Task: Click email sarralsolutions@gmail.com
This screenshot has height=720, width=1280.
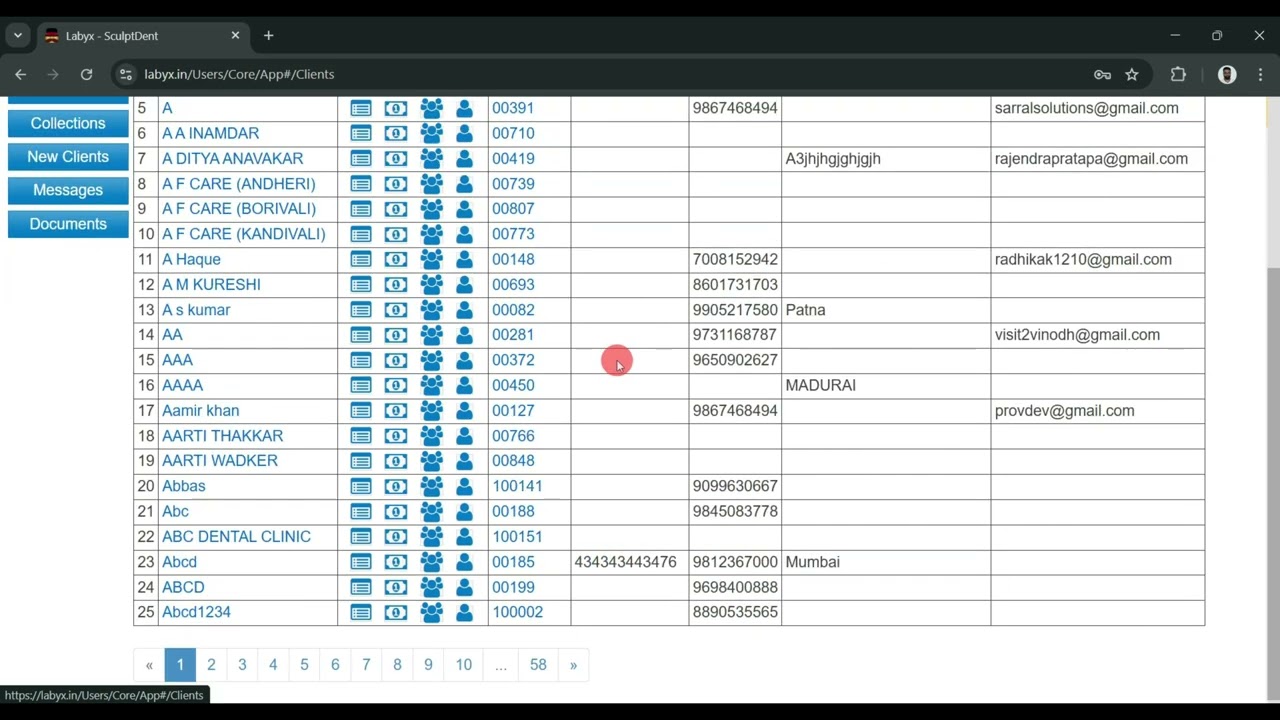Action: [x=1086, y=108]
